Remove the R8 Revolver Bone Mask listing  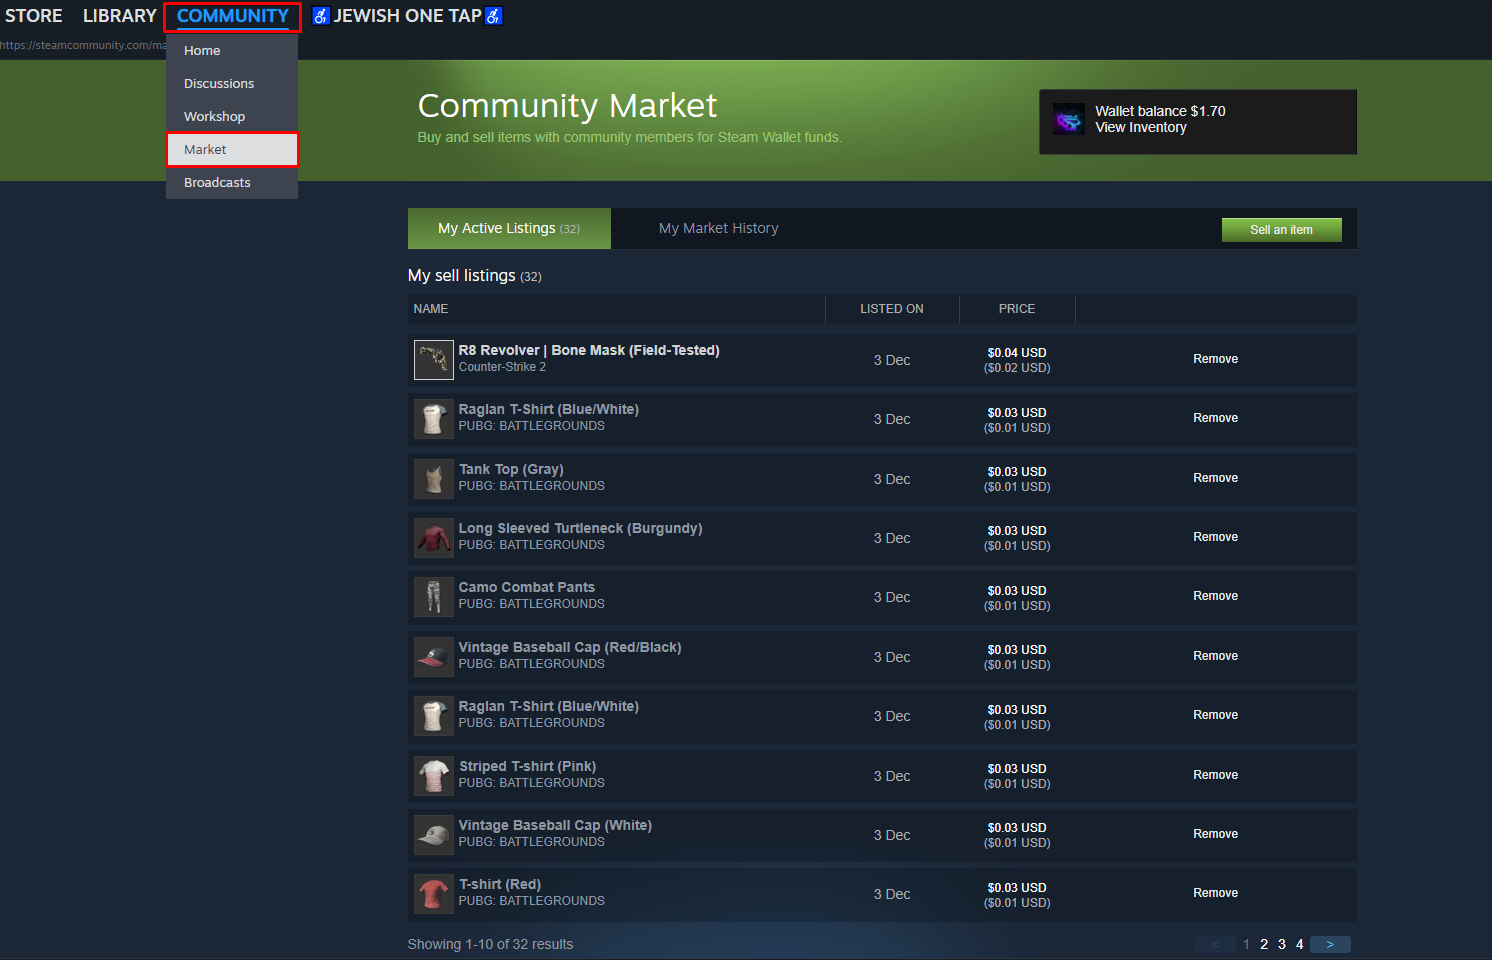(x=1215, y=359)
